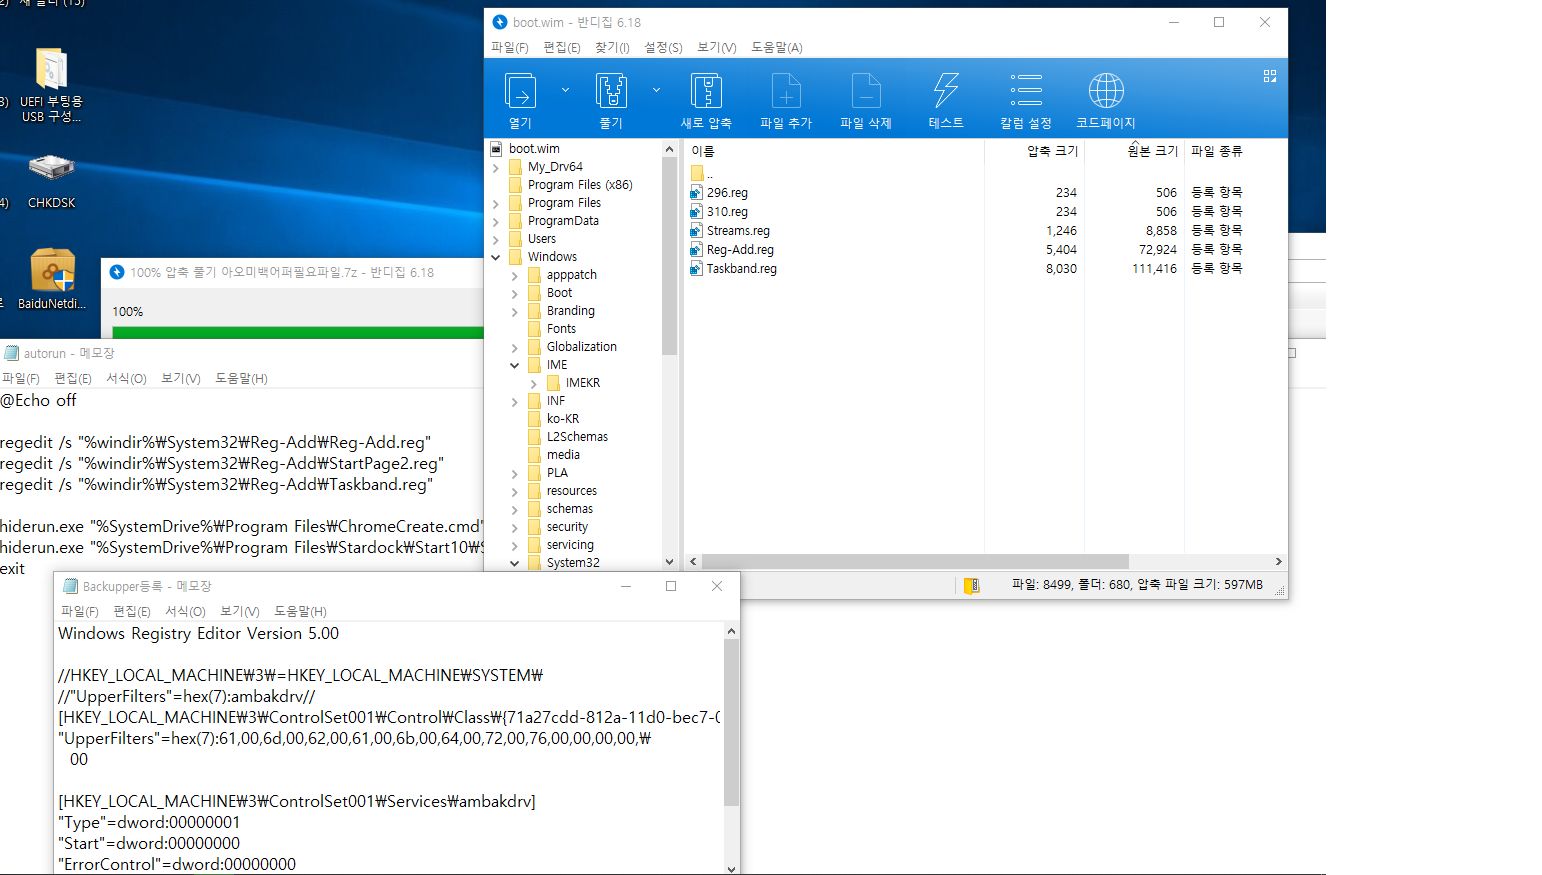Expand the Program Files folder node
This screenshot has height=875, width=1542.
tap(496, 203)
